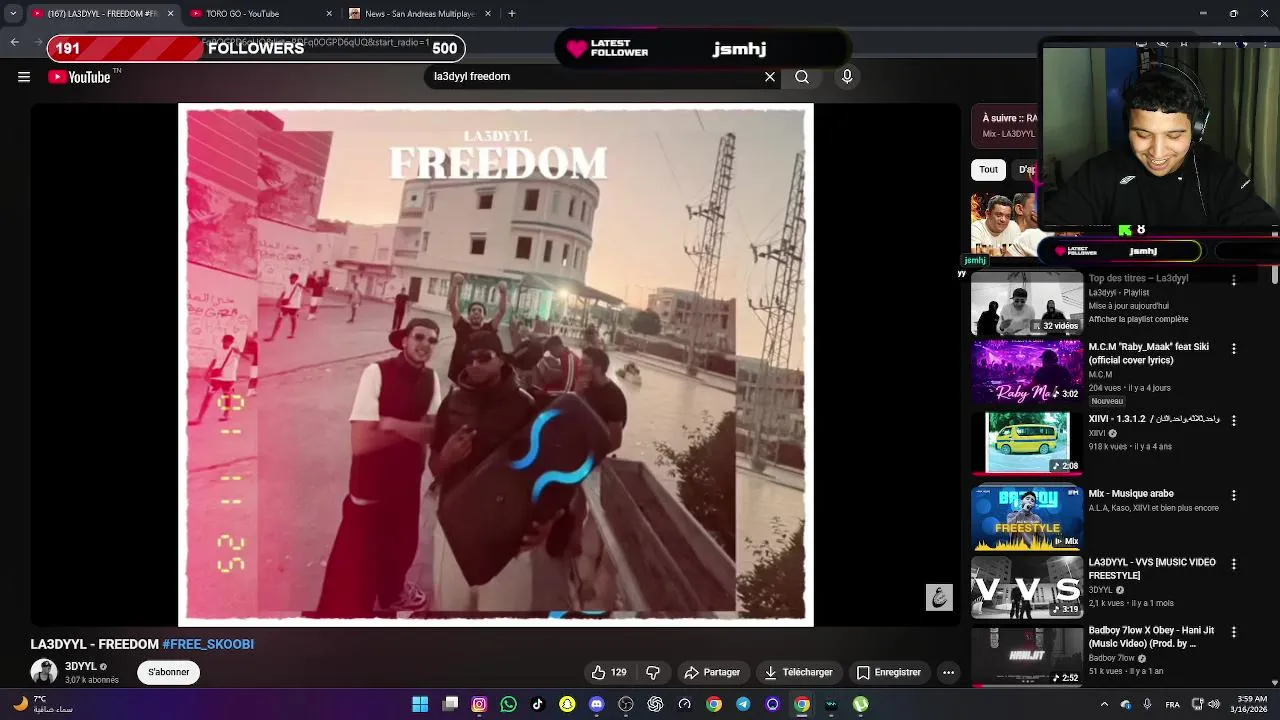Open the #FREE_SKOOBI hashtag link

[208, 644]
